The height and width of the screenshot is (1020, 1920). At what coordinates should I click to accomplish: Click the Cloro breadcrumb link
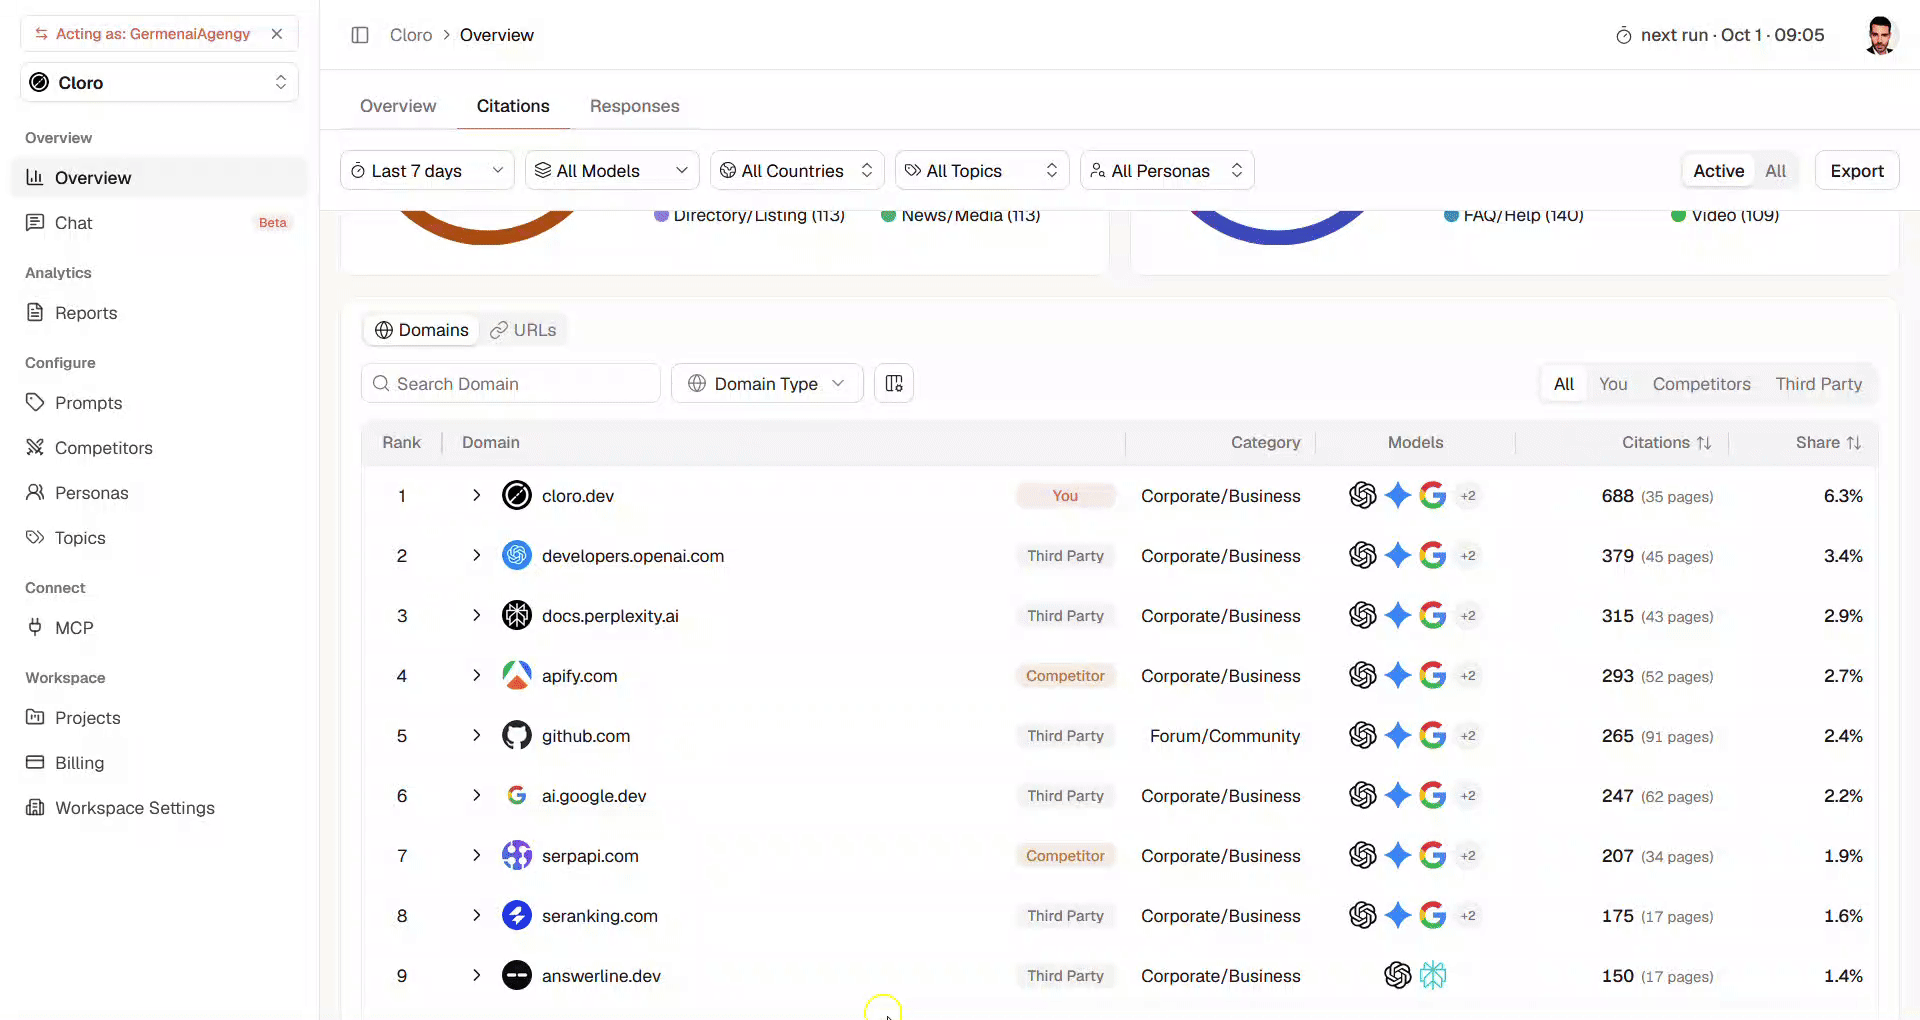click(x=411, y=35)
